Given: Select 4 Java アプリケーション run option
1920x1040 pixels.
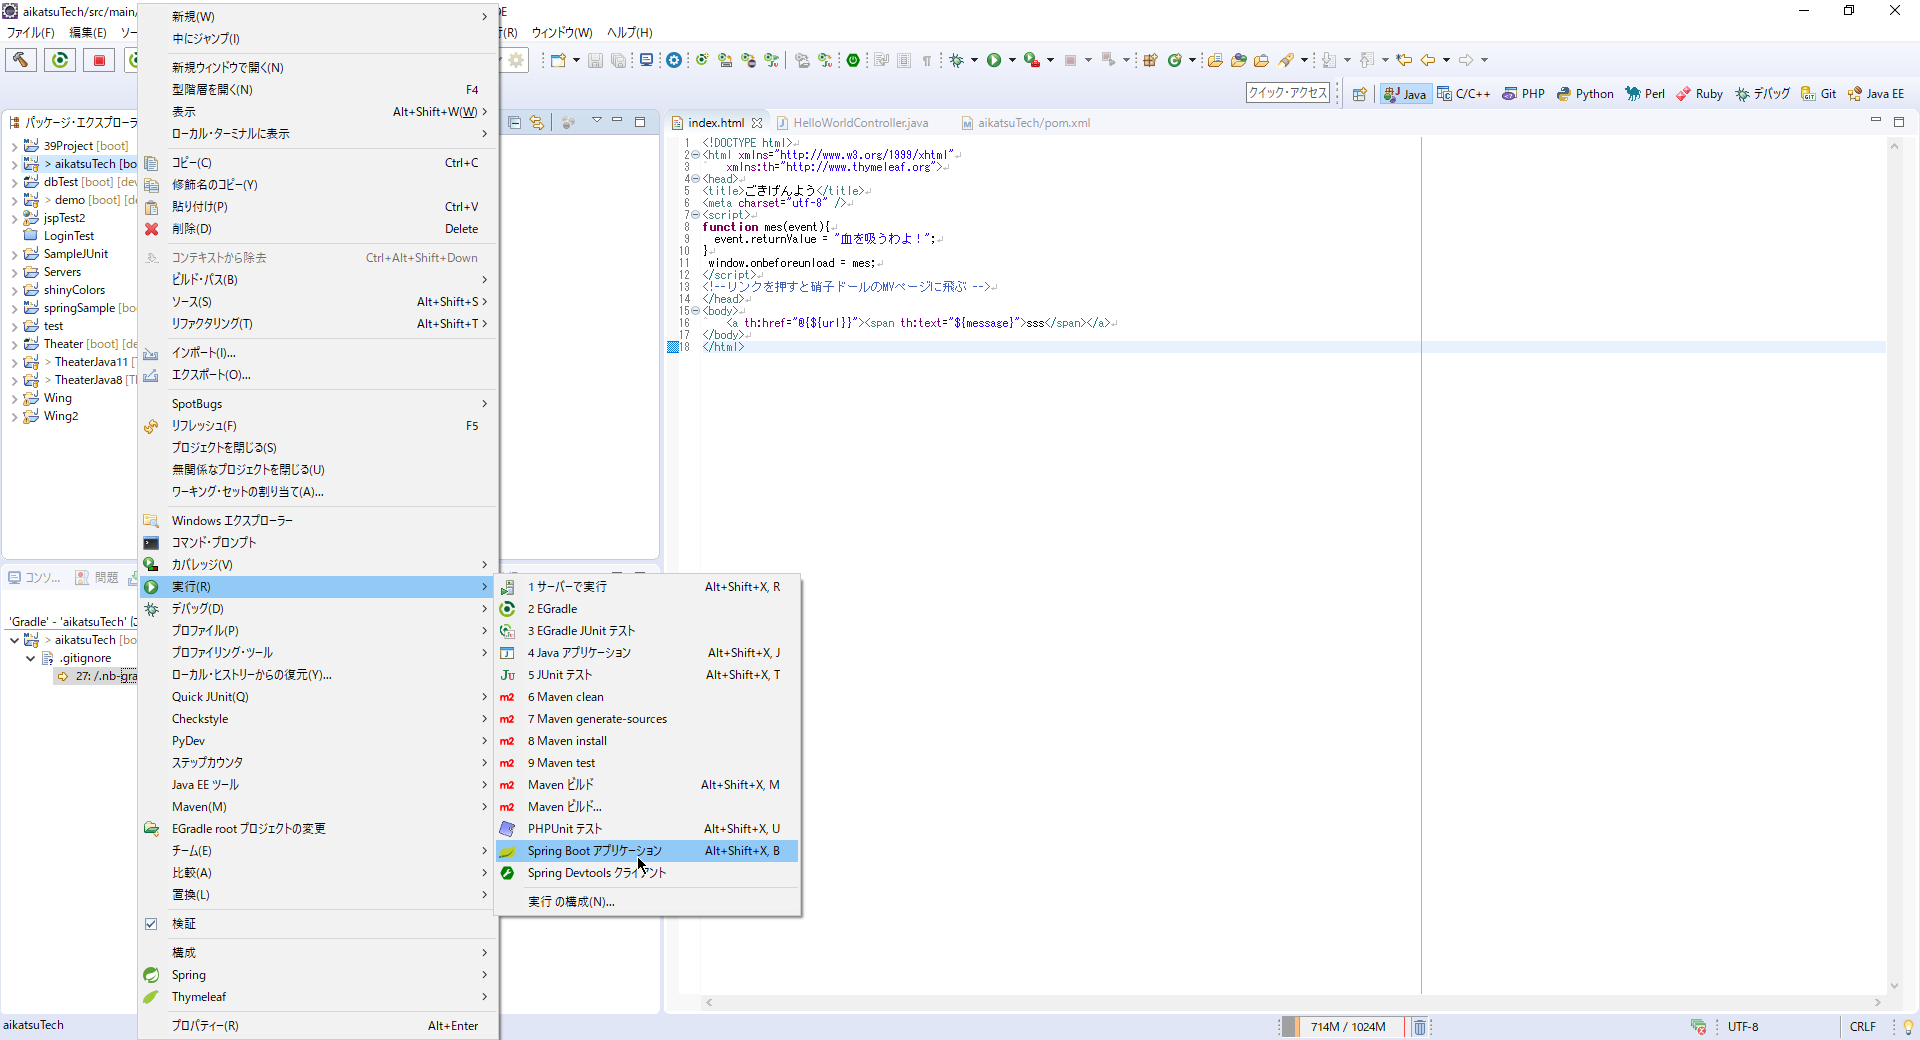Looking at the screenshot, I should pyautogui.click(x=647, y=653).
